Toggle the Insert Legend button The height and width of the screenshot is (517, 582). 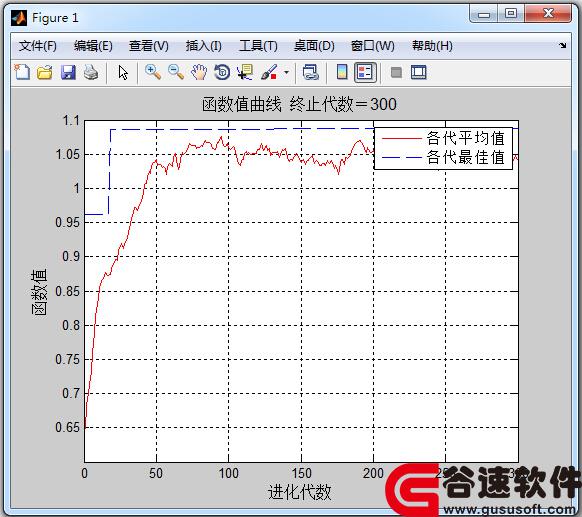[x=365, y=72]
